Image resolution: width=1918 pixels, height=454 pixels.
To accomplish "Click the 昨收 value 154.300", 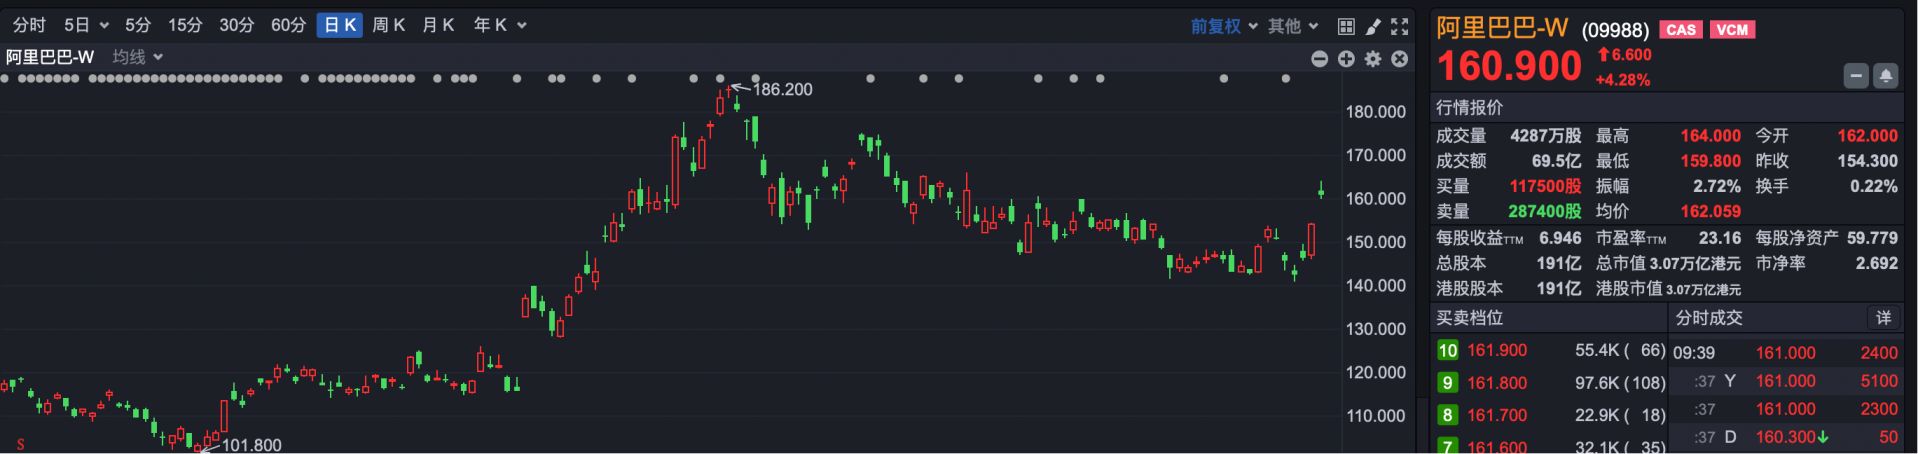I will tap(1867, 161).
